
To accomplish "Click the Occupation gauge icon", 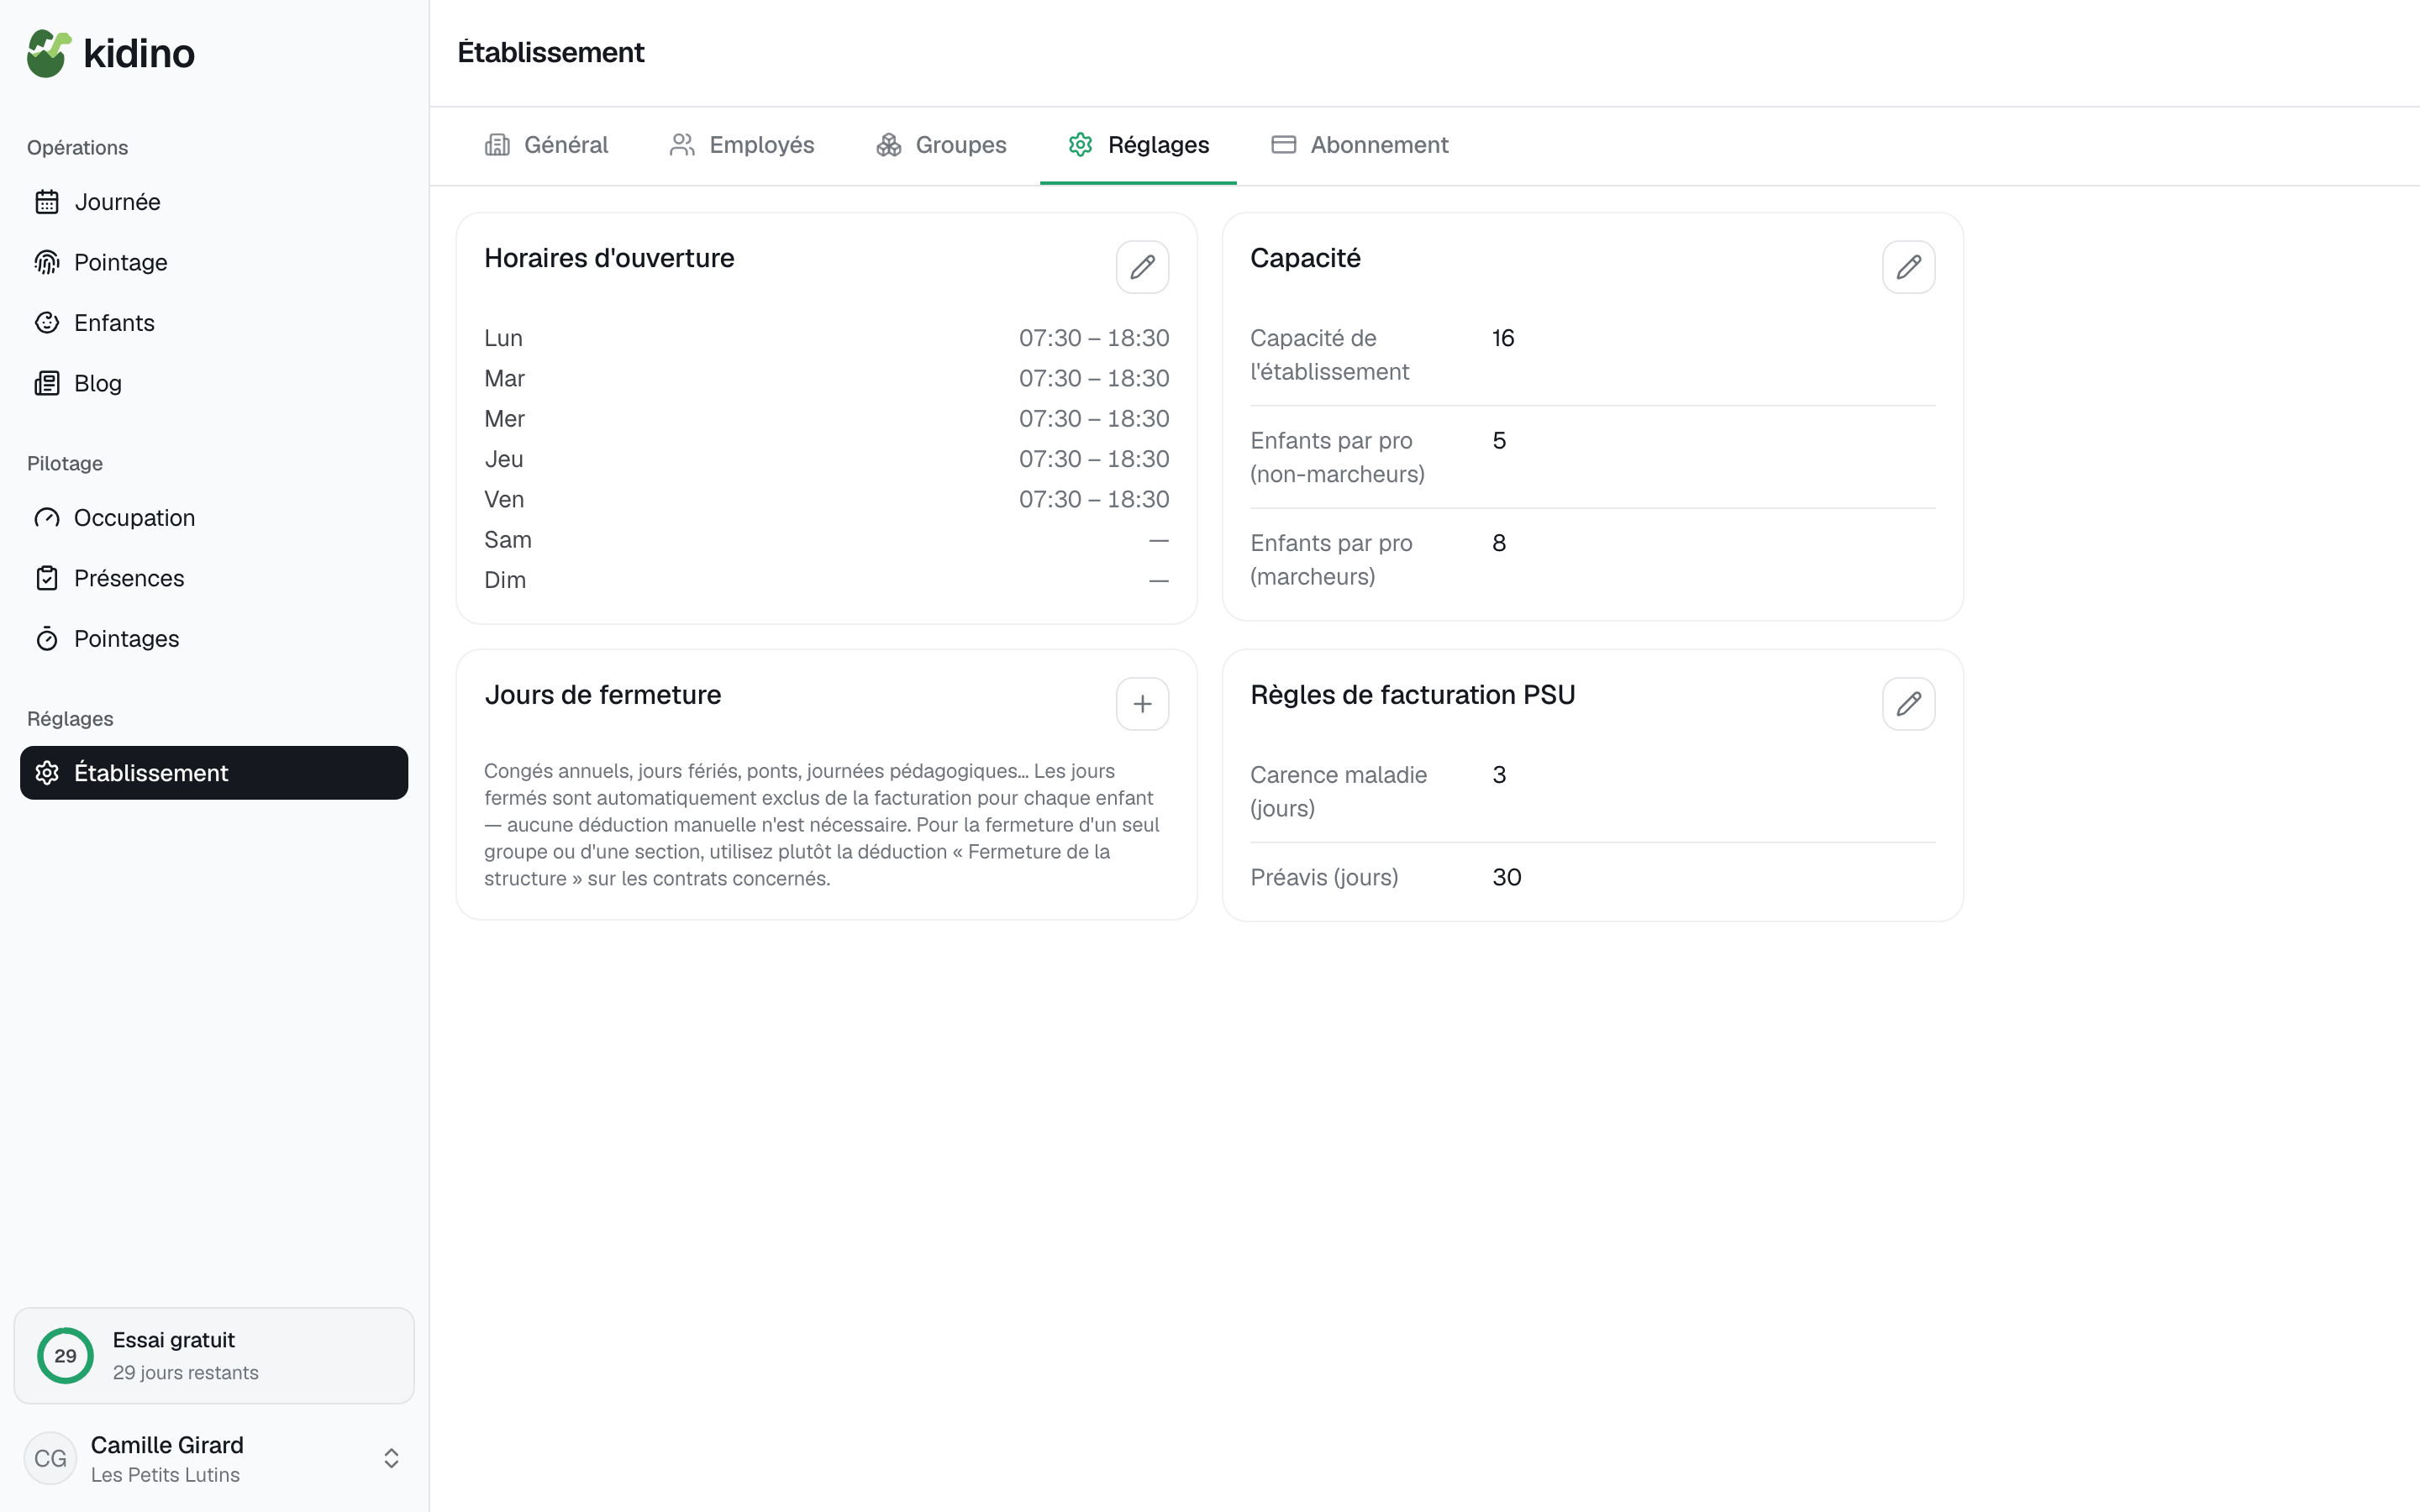I will click(47, 518).
